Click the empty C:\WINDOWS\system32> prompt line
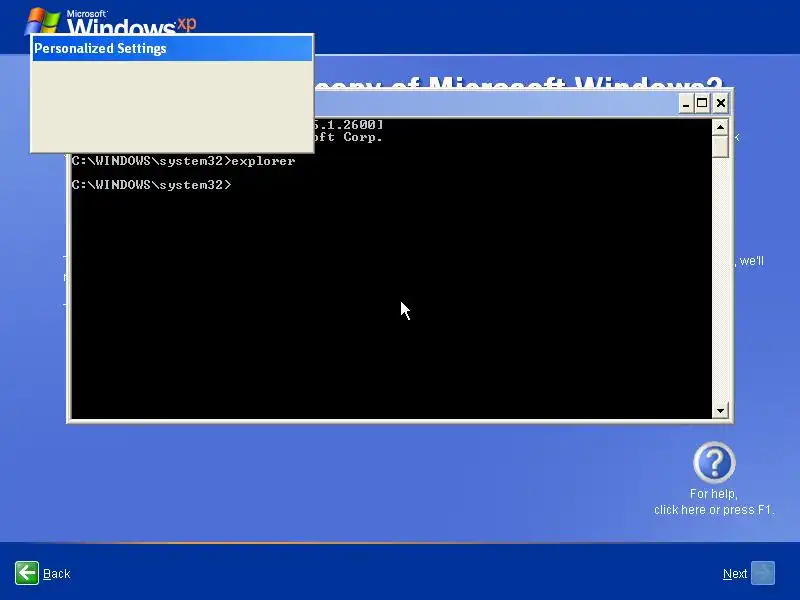800x600 pixels. coord(152,185)
